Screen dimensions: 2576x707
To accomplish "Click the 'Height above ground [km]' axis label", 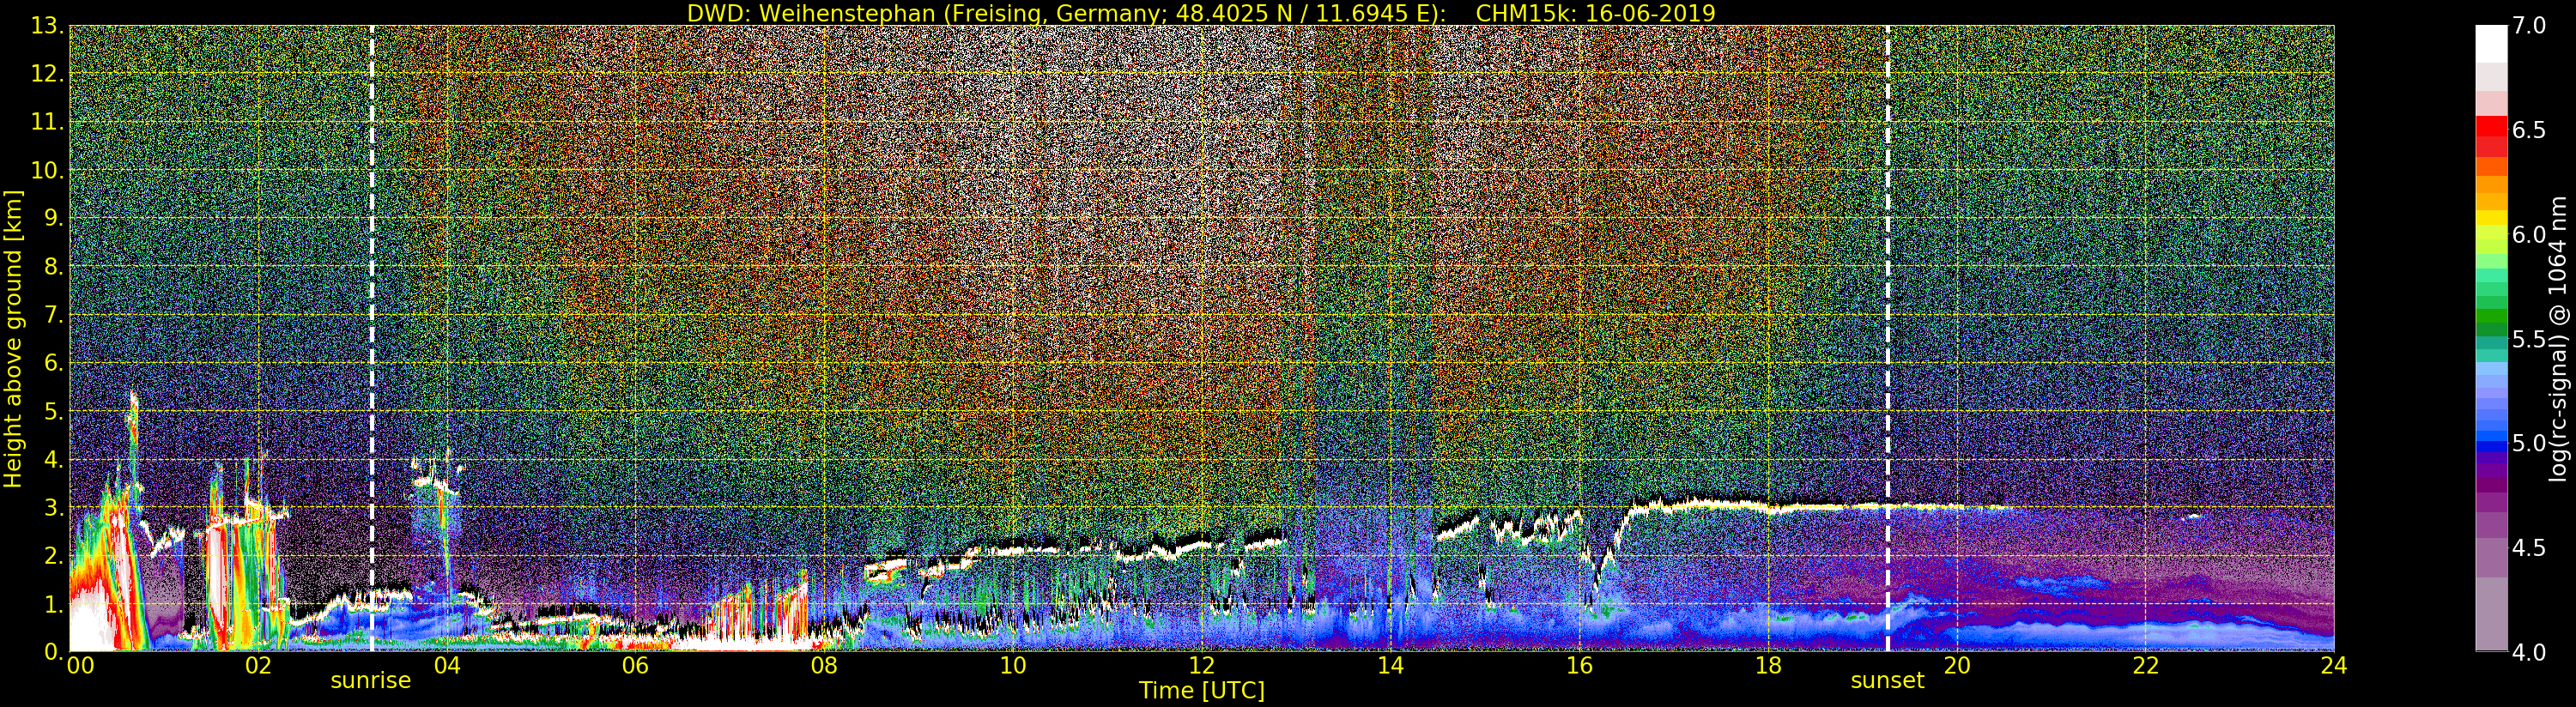I will pyautogui.click(x=13, y=339).
